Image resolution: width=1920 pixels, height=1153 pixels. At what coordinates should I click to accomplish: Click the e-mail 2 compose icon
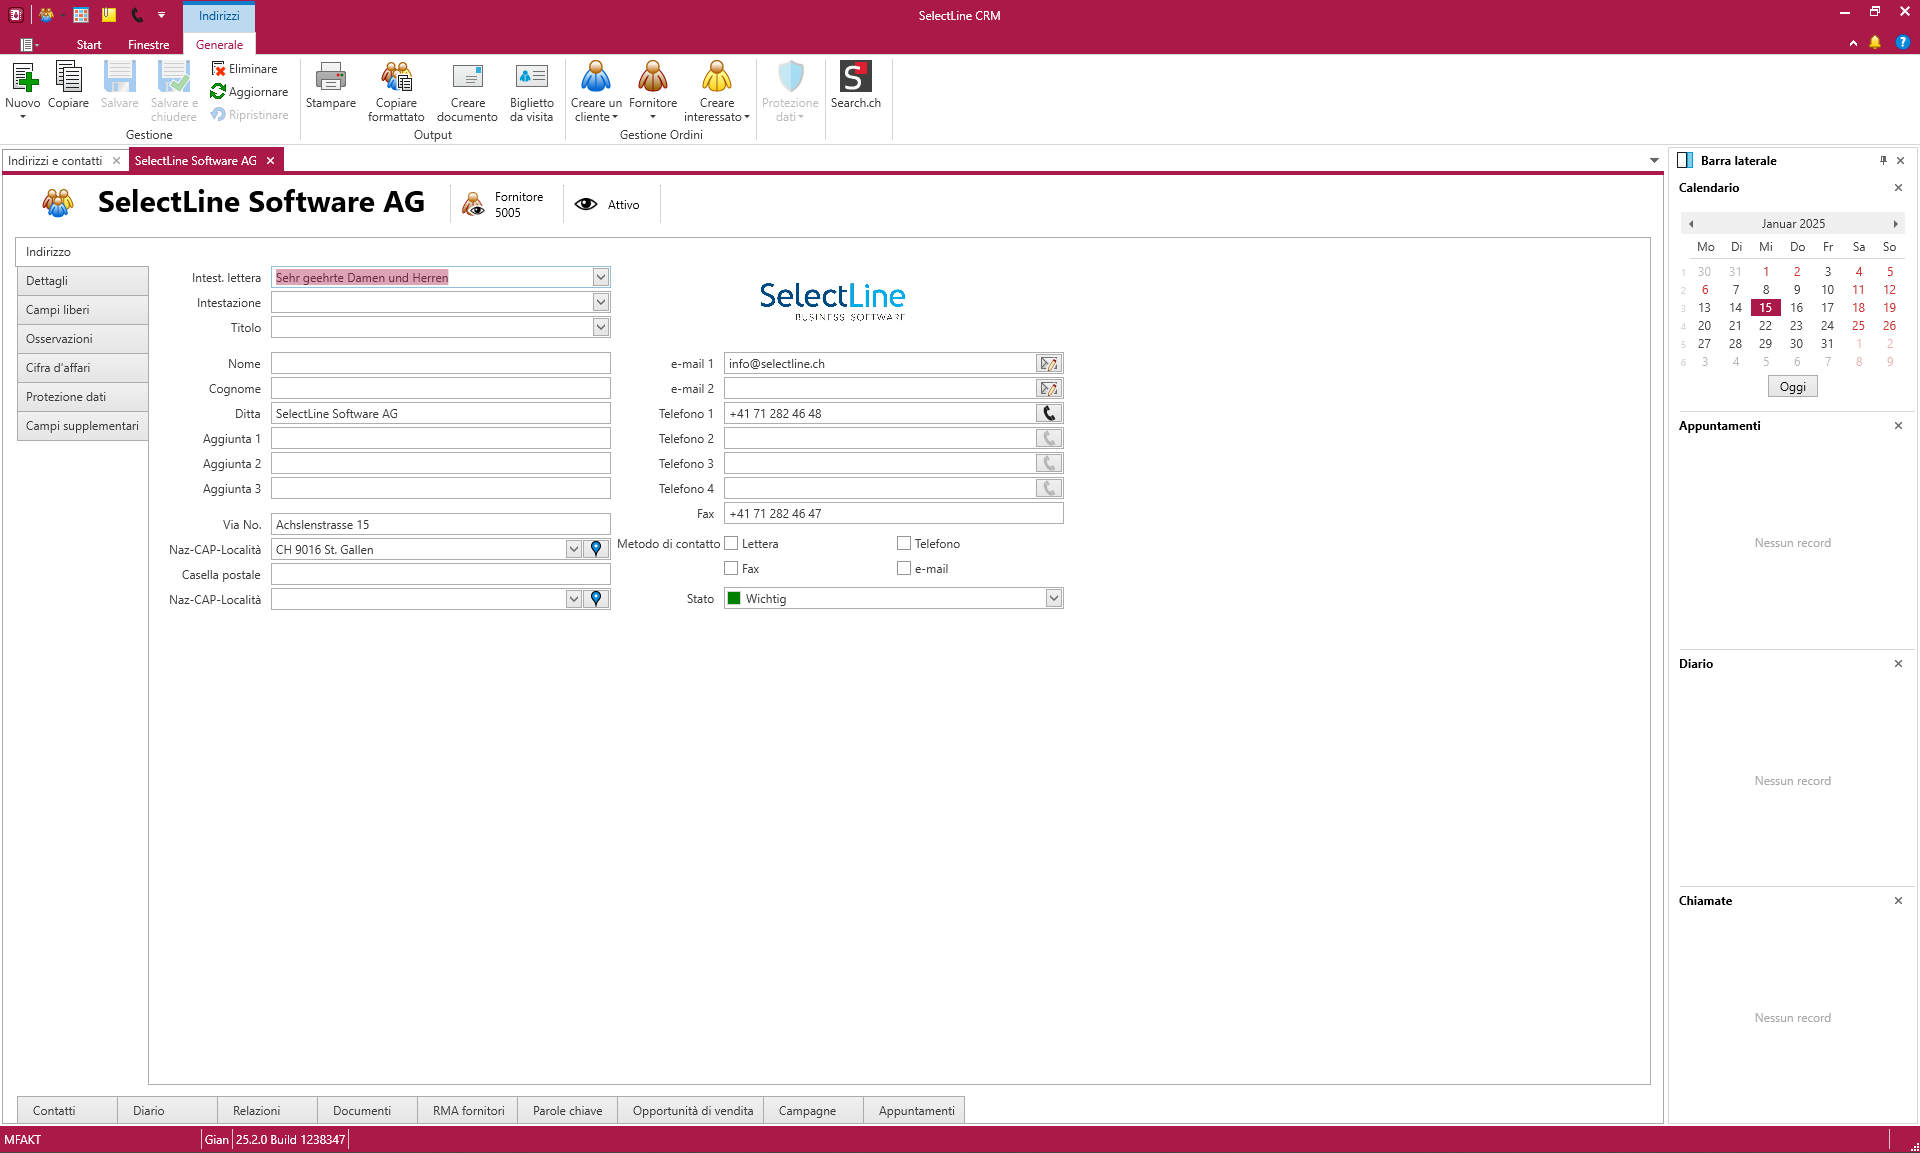pyautogui.click(x=1049, y=389)
